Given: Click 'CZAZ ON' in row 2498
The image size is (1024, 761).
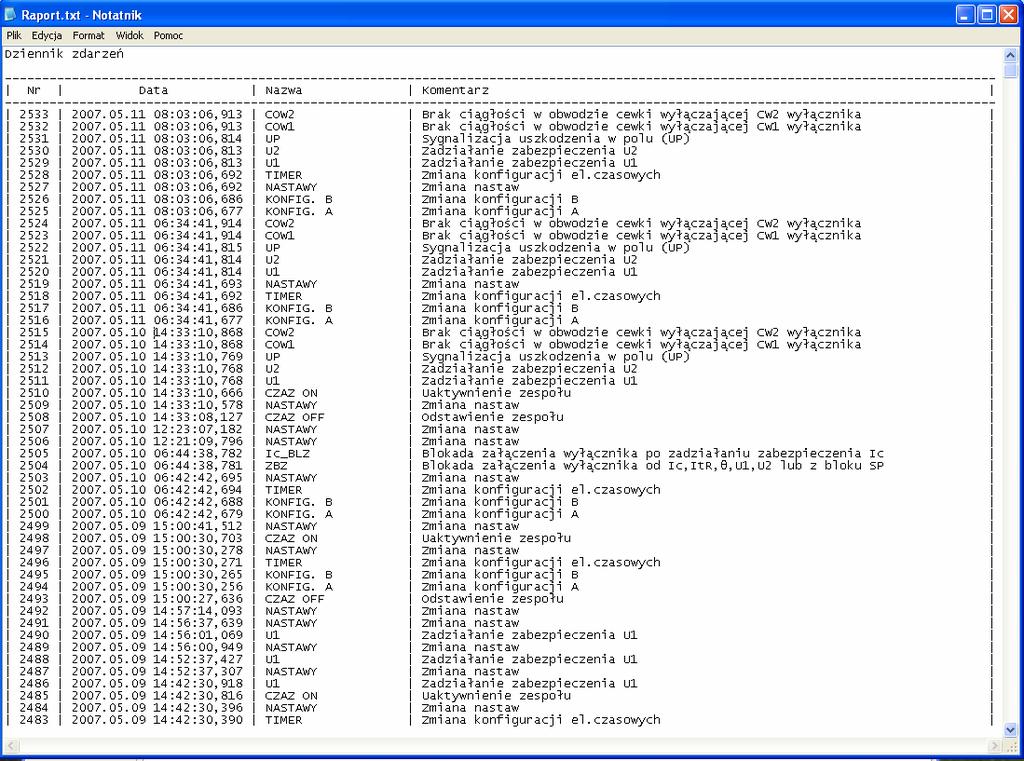Looking at the screenshot, I should pyautogui.click(x=291, y=538).
